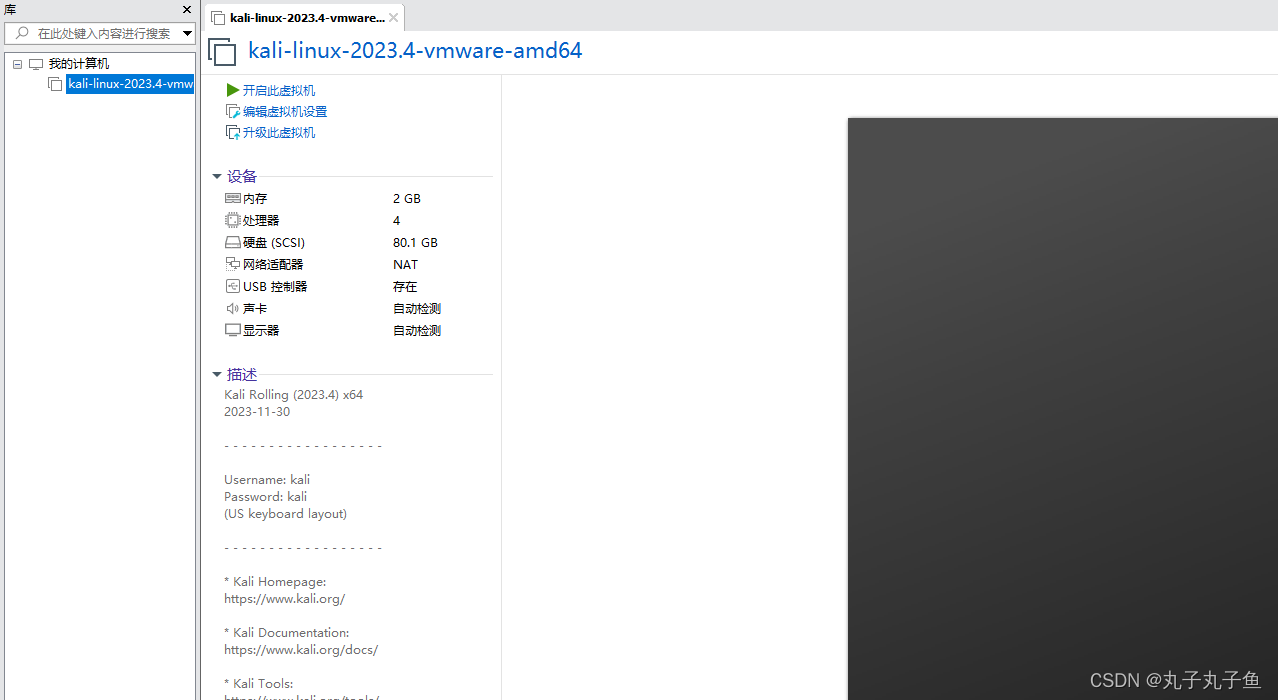Screen dimensions: 1278x700
Task: Close the library panel with the X
Action: point(187,10)
